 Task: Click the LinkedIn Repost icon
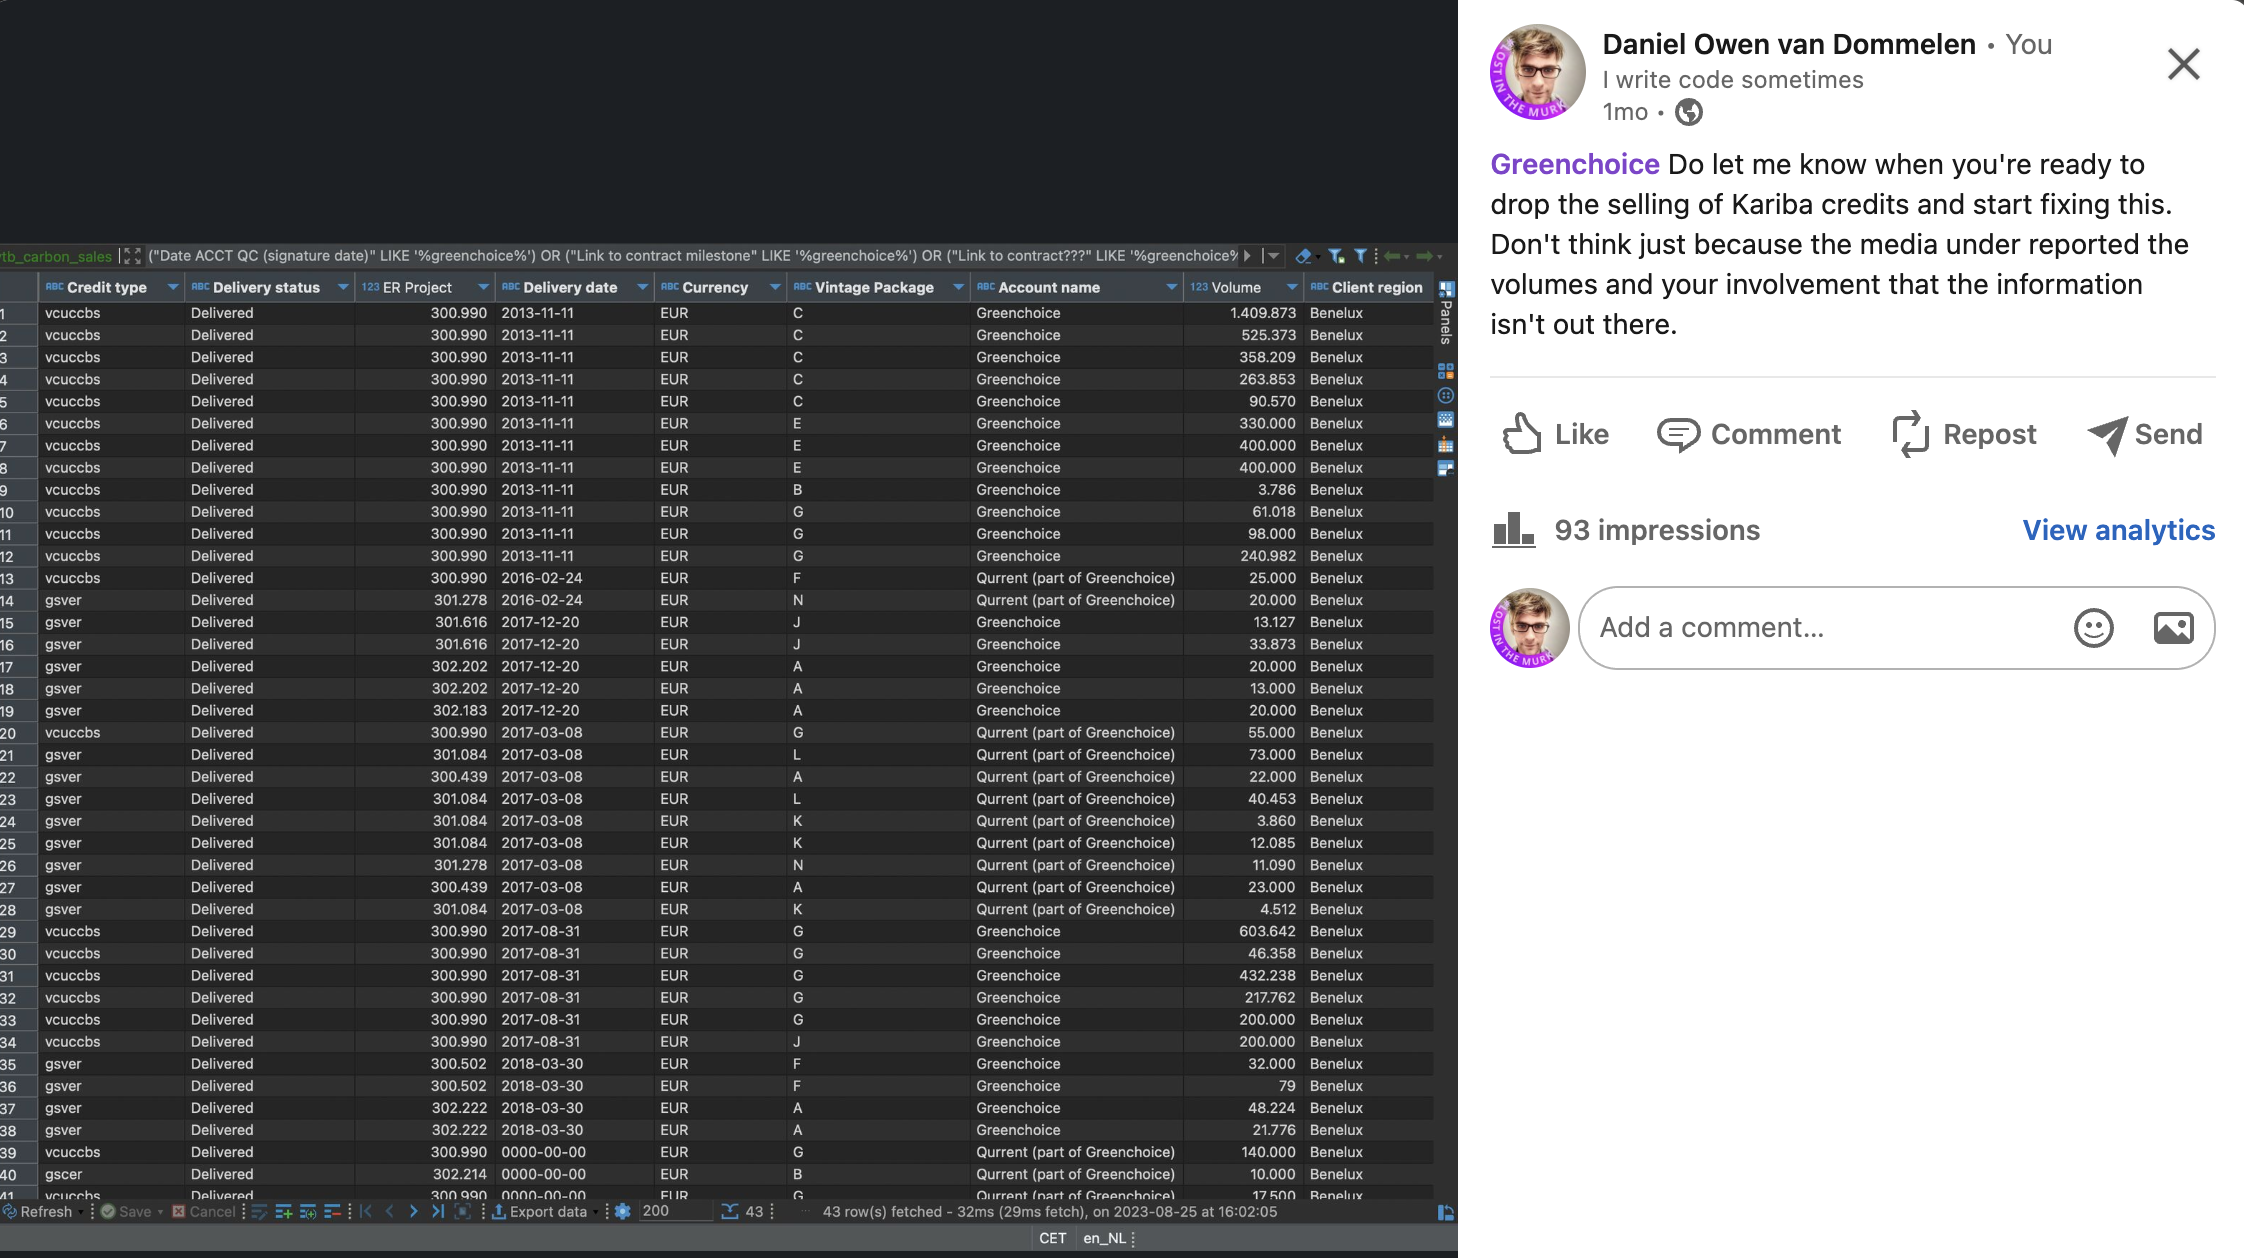click(1910, 434)
